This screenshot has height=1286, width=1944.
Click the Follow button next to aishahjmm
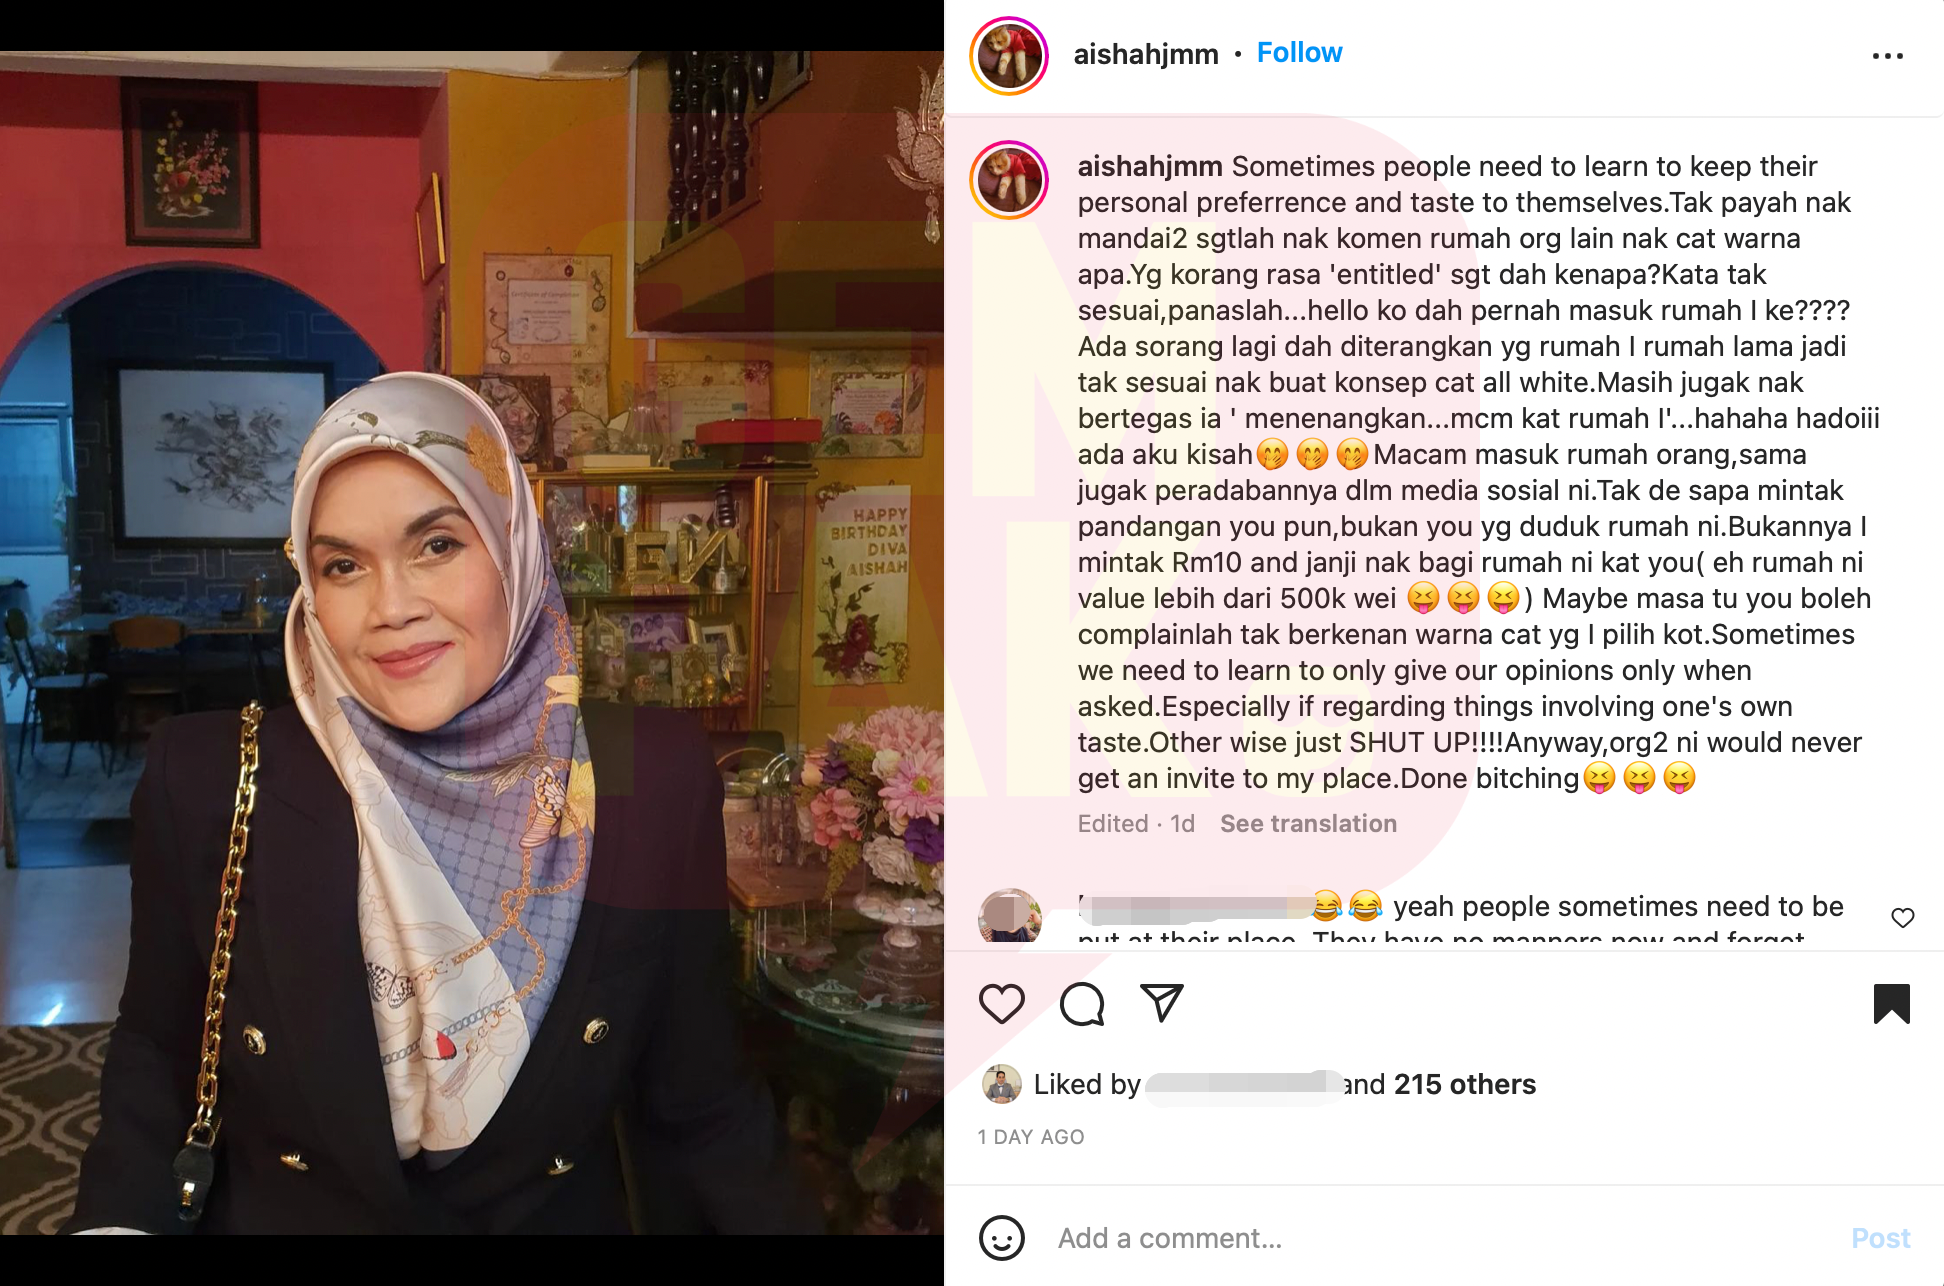1299,53
